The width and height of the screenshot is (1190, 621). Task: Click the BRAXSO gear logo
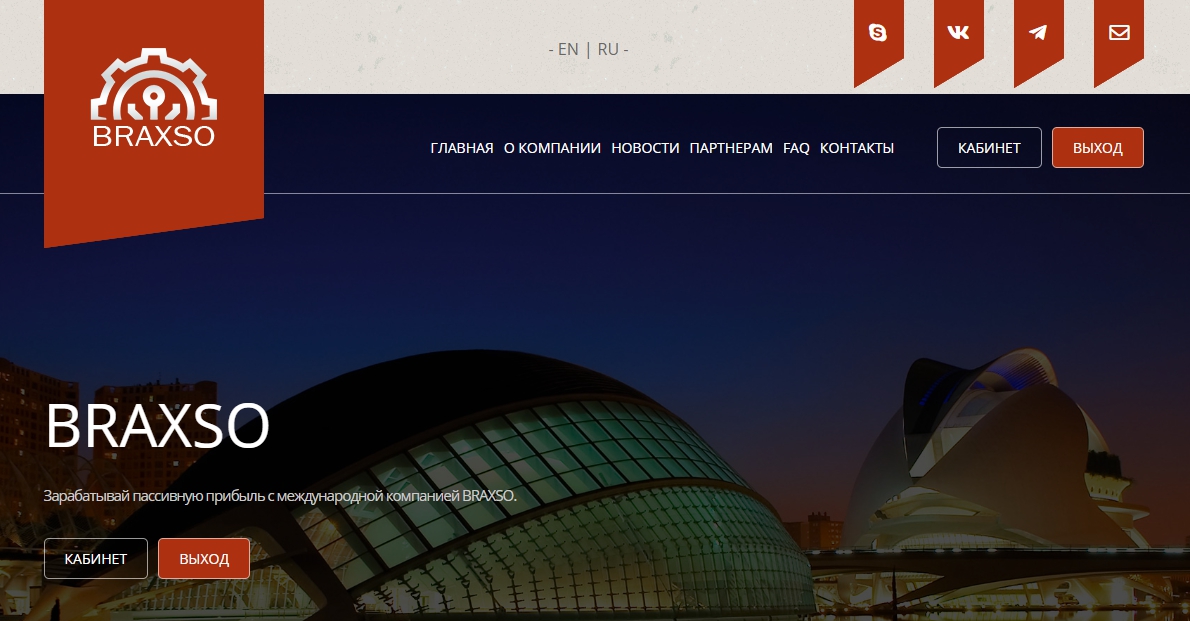click(x=154, y=98)
